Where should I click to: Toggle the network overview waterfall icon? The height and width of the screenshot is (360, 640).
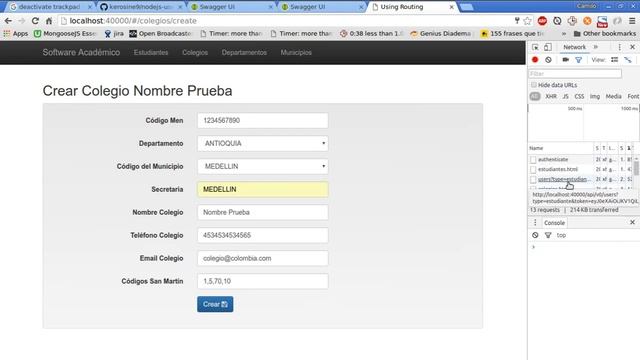pos(628,60)
